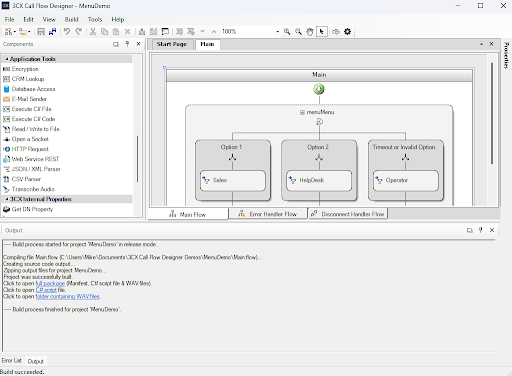Open the Open folder dropdown arrow
Image resolution: width=512 pixels, height=376 pixels.
click(29, 32)
